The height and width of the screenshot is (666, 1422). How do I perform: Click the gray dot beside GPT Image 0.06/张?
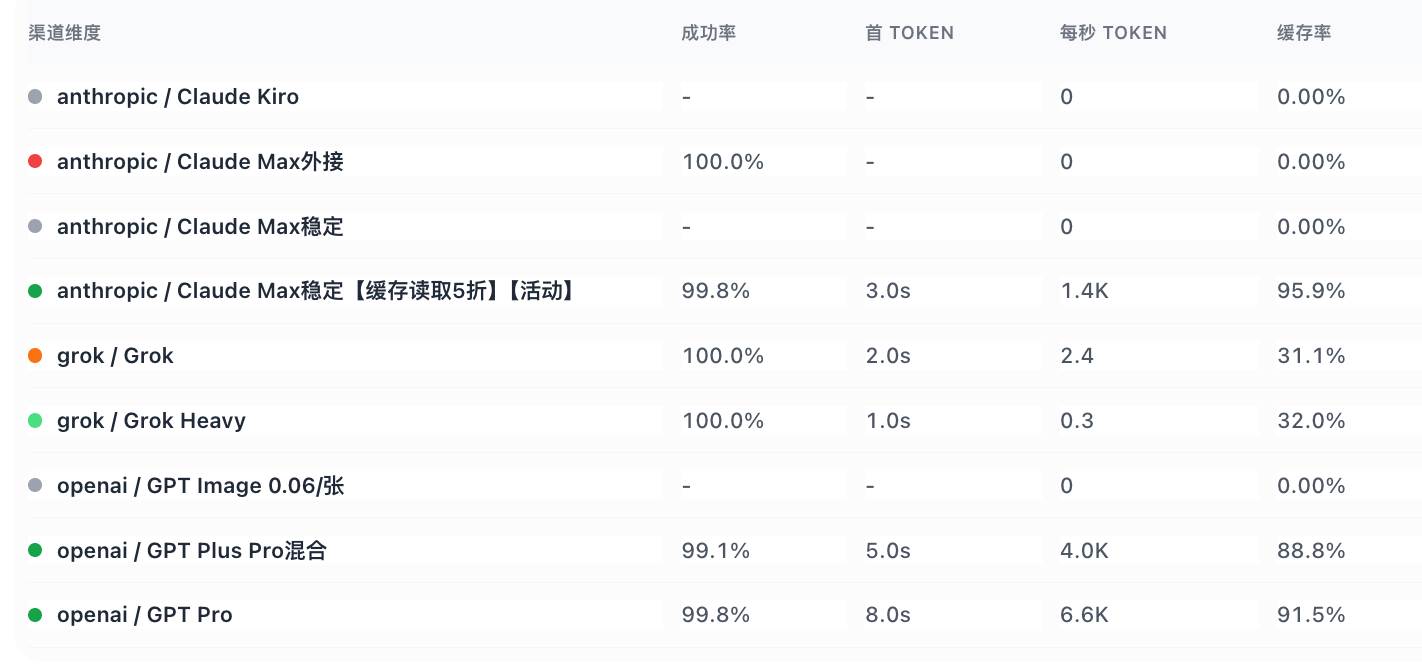pyautogui.click(x=35, y=486)
